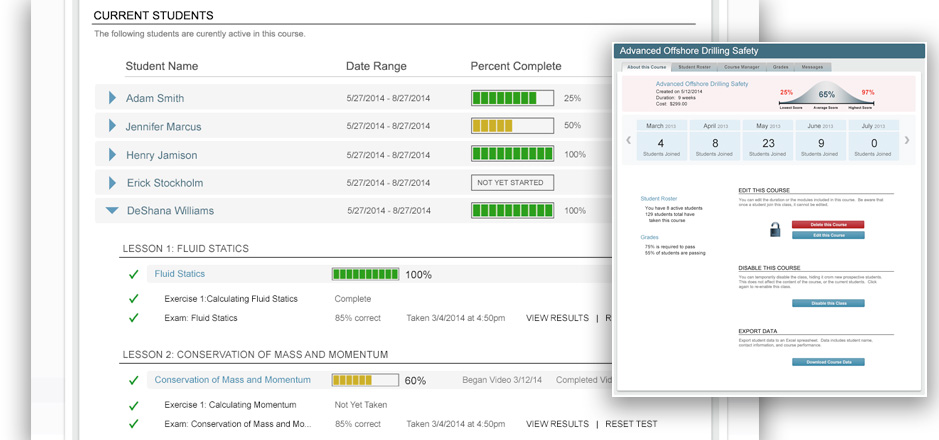Click checkmark beside Exercise 1: Calculating Fluid Statics
This screenshot has width=939, height=440.
134,299
